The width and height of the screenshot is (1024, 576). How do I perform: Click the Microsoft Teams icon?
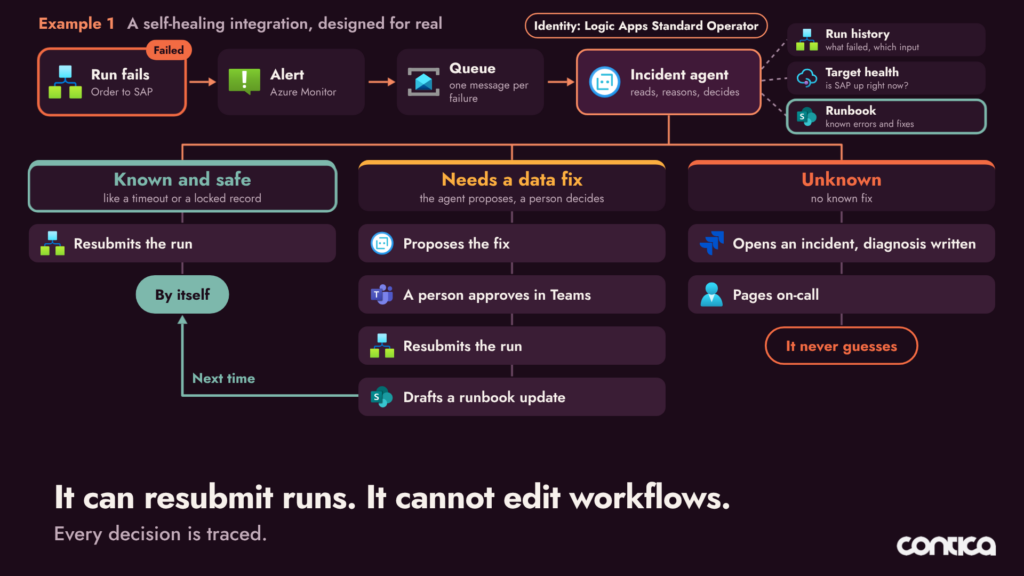click(382, 295)
